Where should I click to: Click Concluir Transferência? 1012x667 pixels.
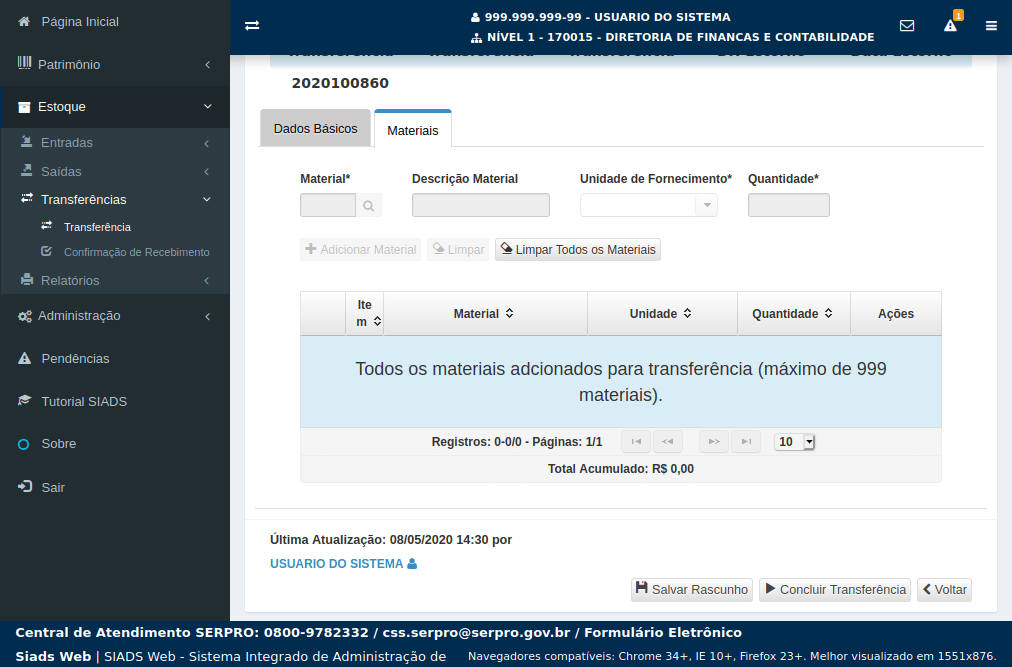(835, 590)
